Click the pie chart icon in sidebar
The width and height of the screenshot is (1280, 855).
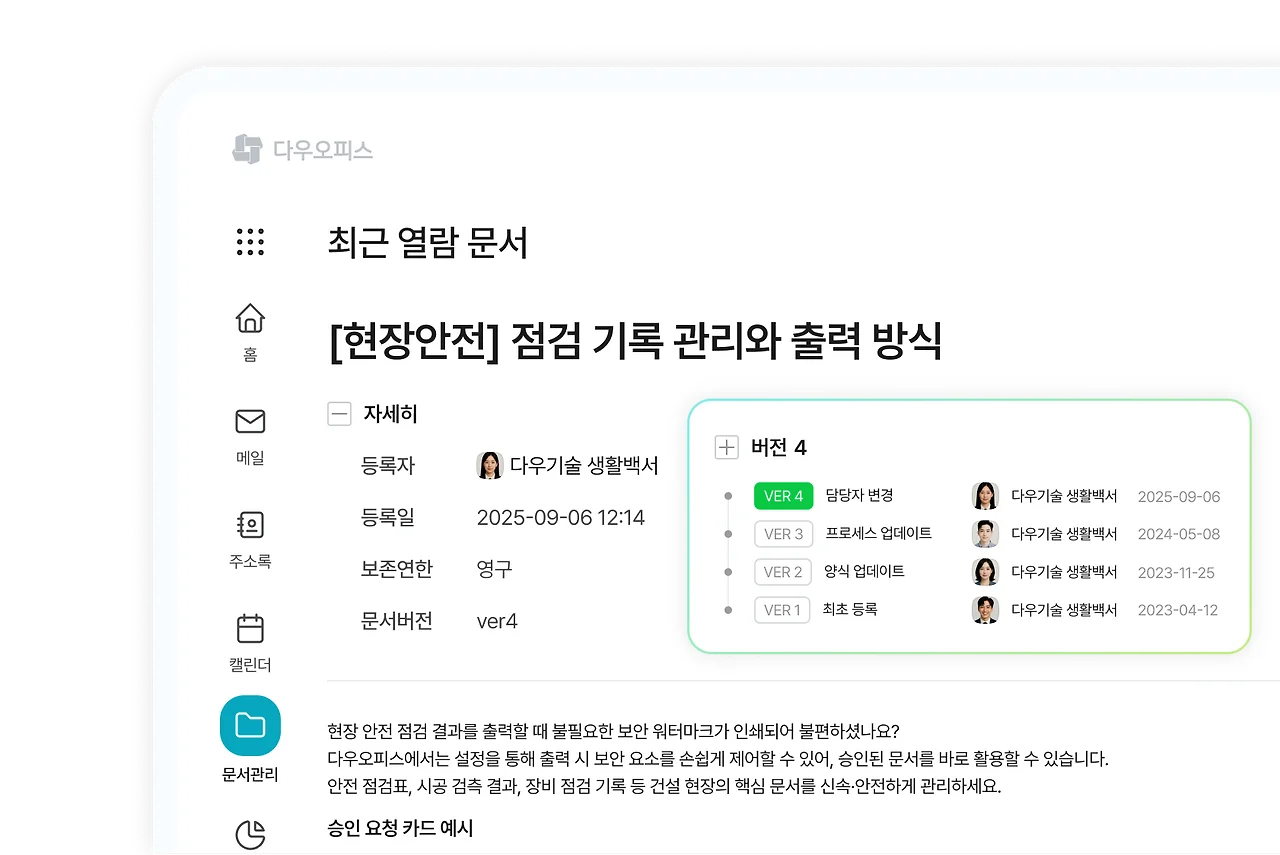[x=250, y=834]
